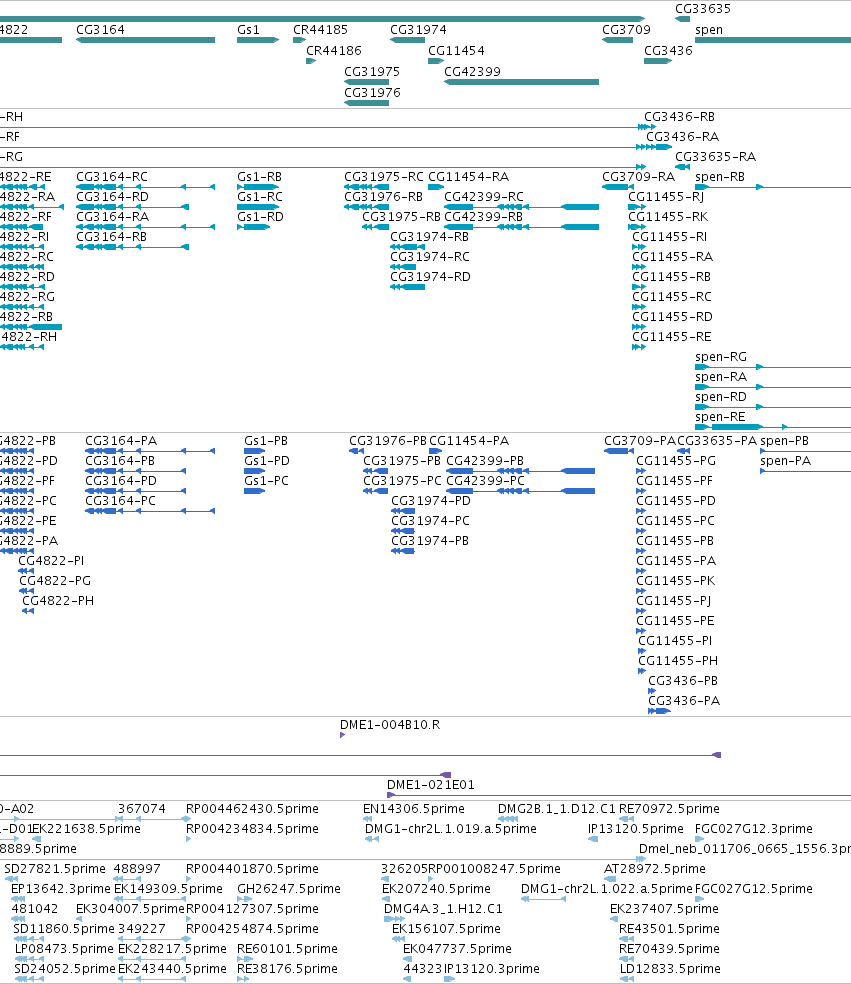Select EST RP004462430.5prime
This screenshot has width=851, height=984.
click(x=252, y=810)
